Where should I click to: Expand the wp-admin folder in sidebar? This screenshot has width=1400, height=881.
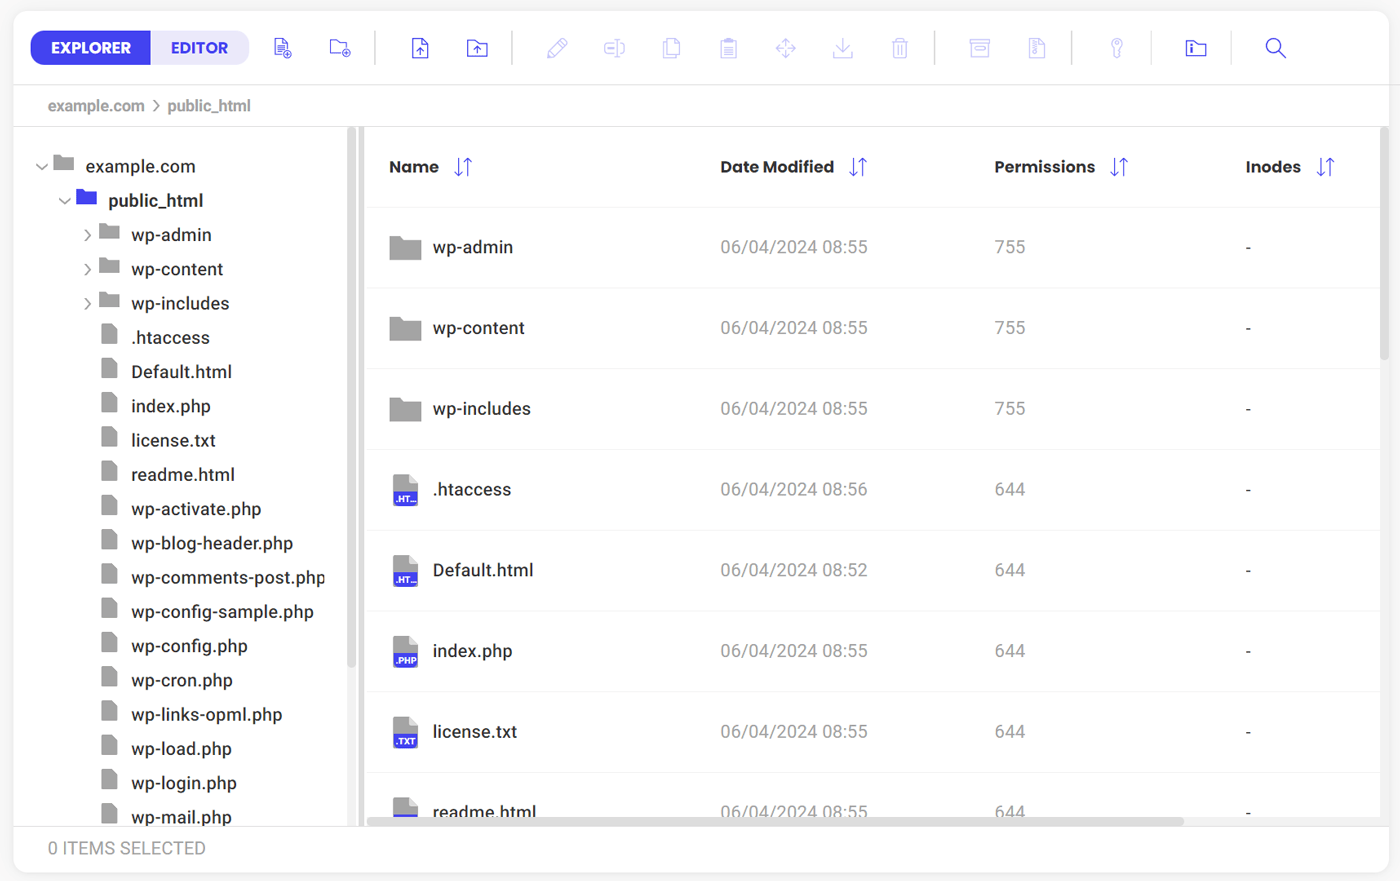click(88, 234)
